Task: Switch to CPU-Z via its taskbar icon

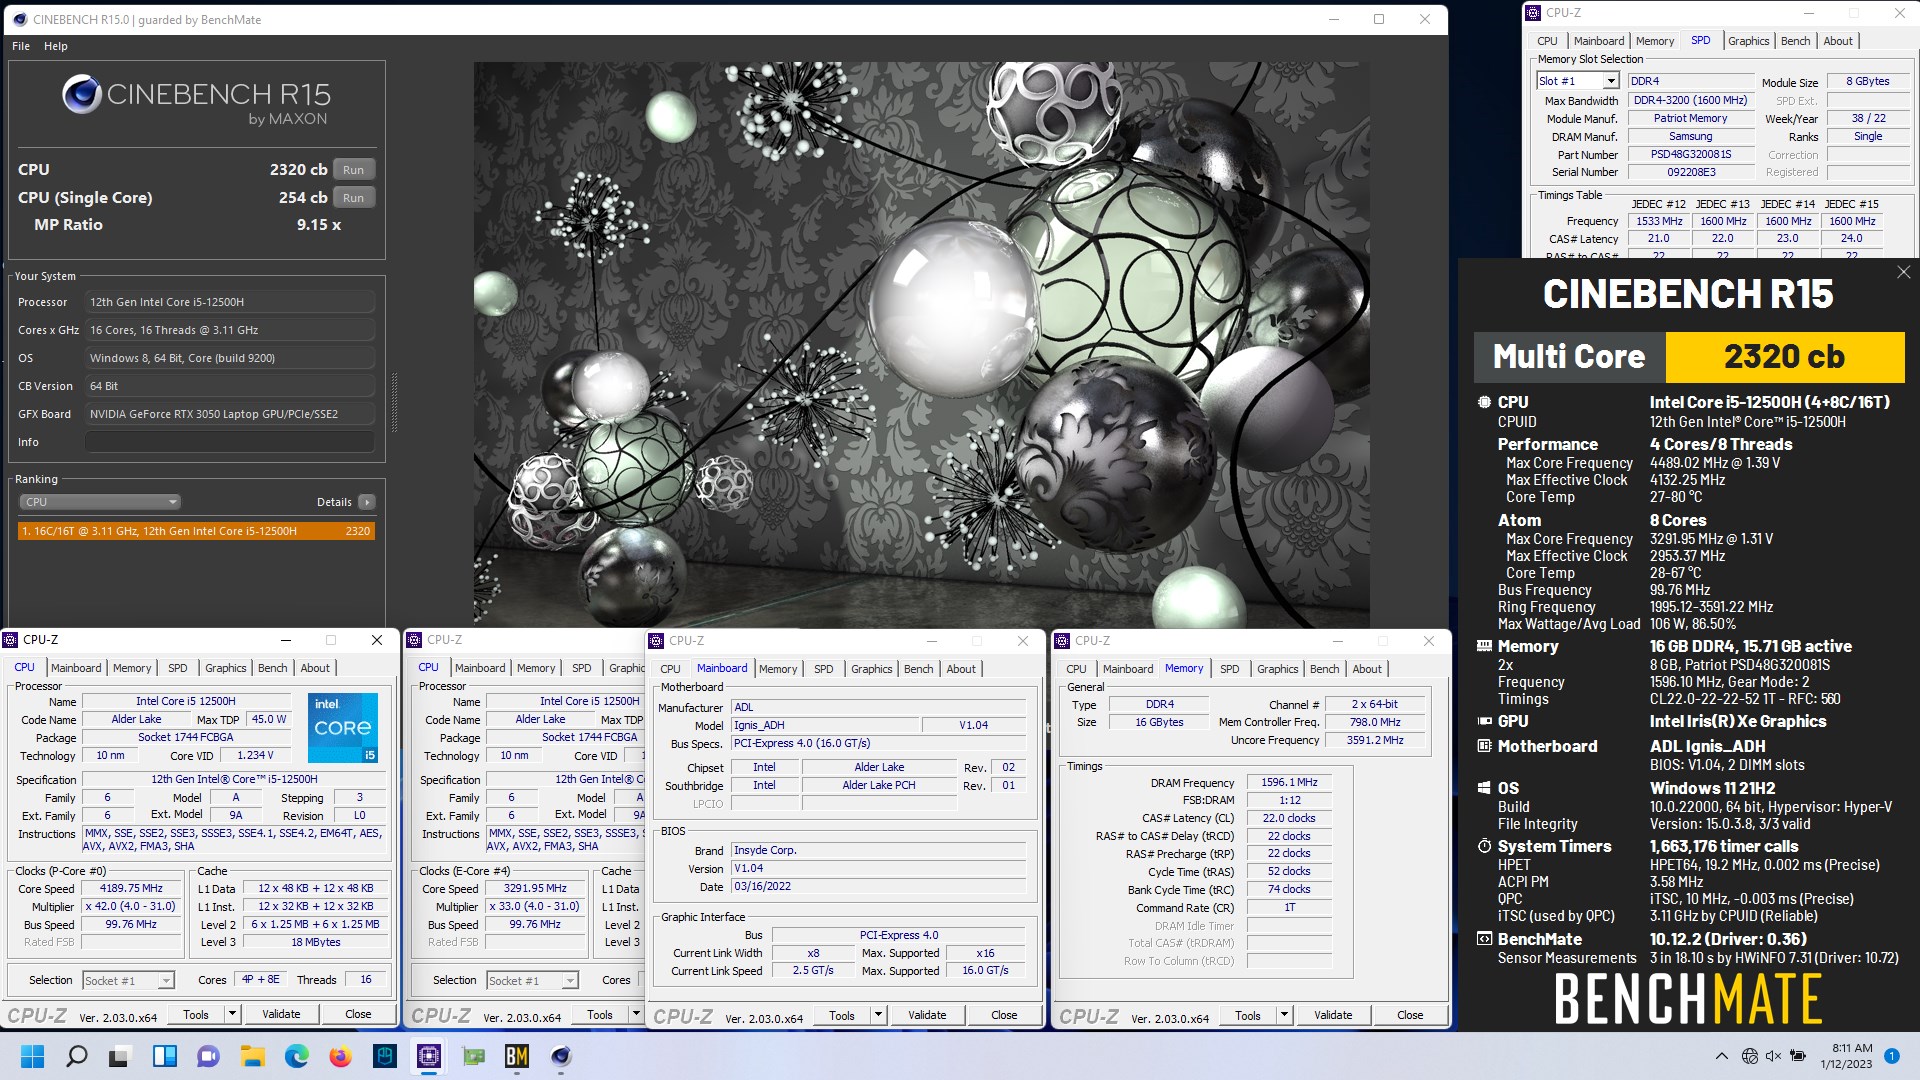Action: coord(429,1056)
